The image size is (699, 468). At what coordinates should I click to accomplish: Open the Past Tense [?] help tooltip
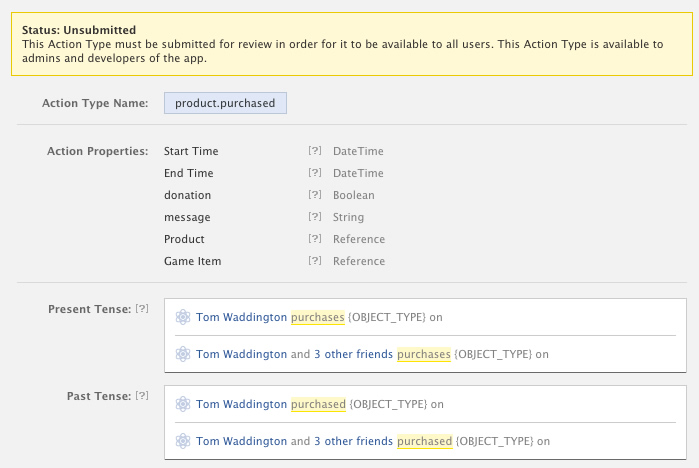[x=142, y=396]
